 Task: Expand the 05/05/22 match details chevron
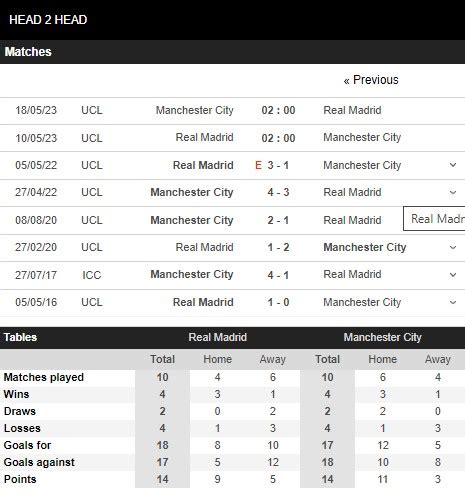click(x=453, y=165)
